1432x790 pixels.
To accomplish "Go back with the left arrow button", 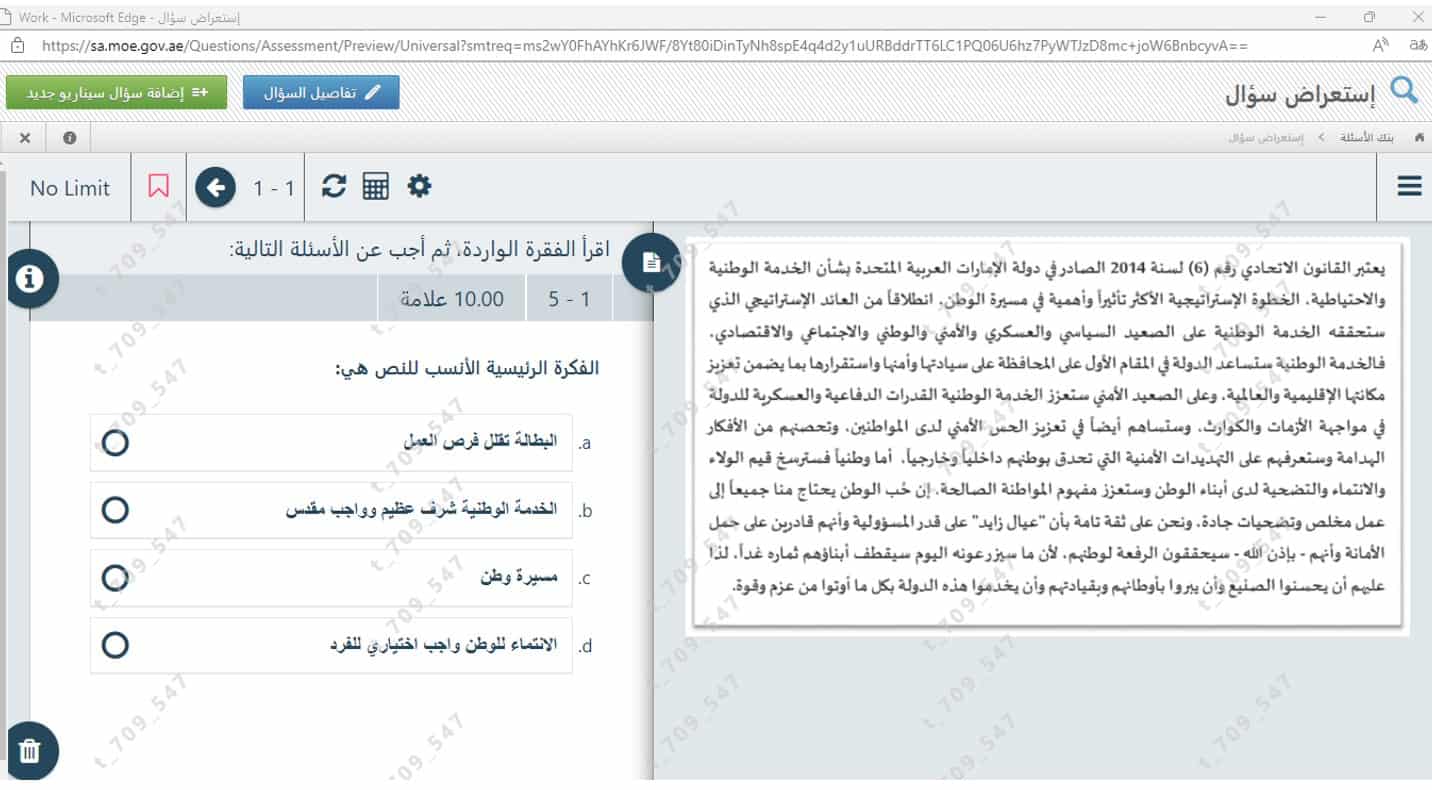I will point(215,187).
